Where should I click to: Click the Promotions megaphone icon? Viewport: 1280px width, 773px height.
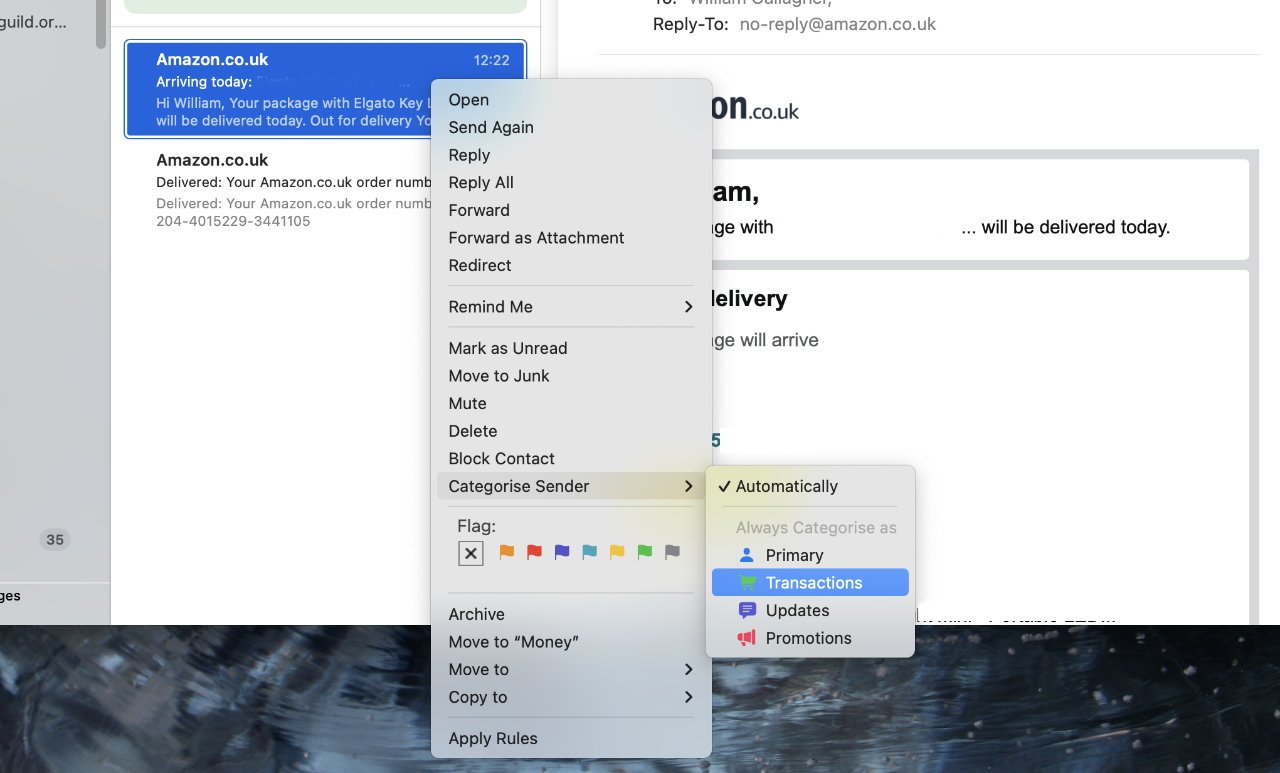pos(746,638)
